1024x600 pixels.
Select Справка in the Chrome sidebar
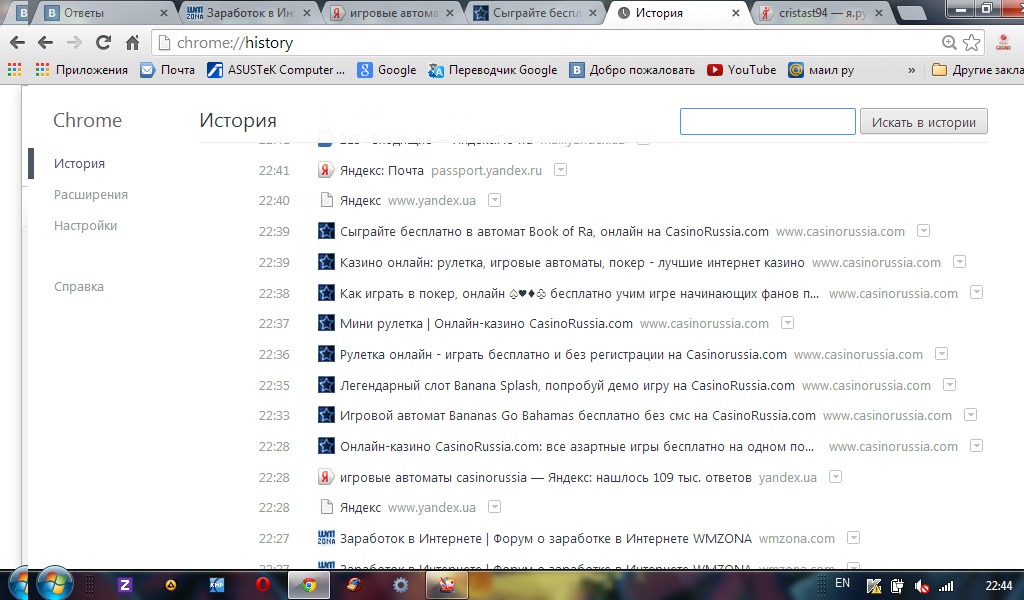(79, 287)
